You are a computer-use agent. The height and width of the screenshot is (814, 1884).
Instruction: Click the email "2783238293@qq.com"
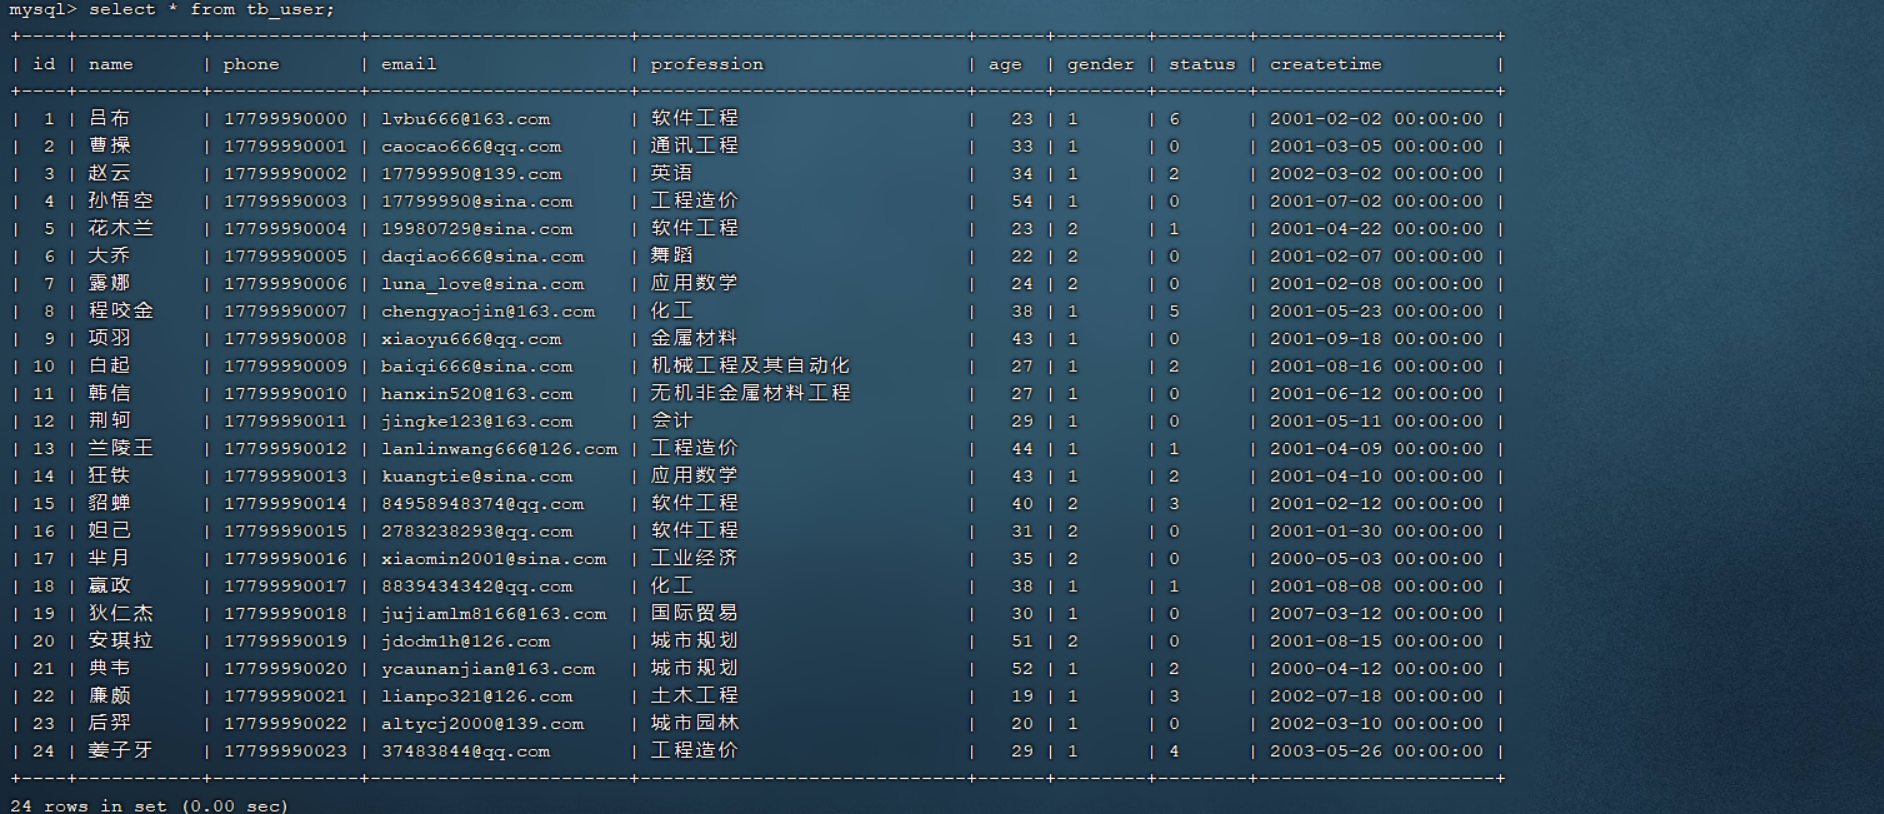477,531
